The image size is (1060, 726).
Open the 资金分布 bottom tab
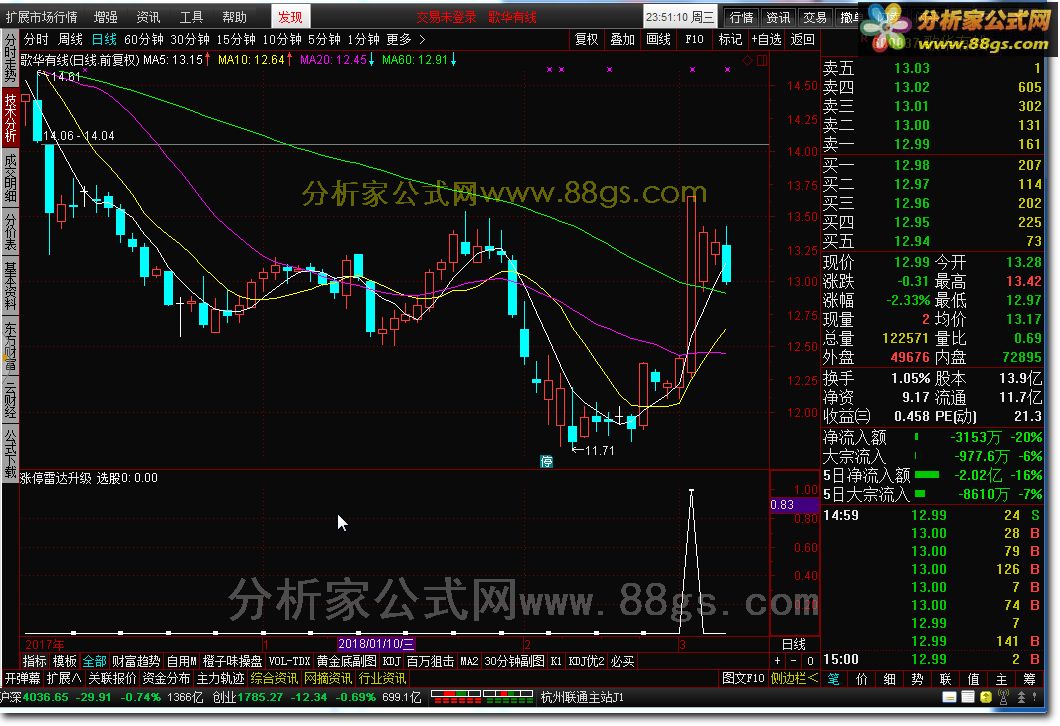click(x=166, y=678)
